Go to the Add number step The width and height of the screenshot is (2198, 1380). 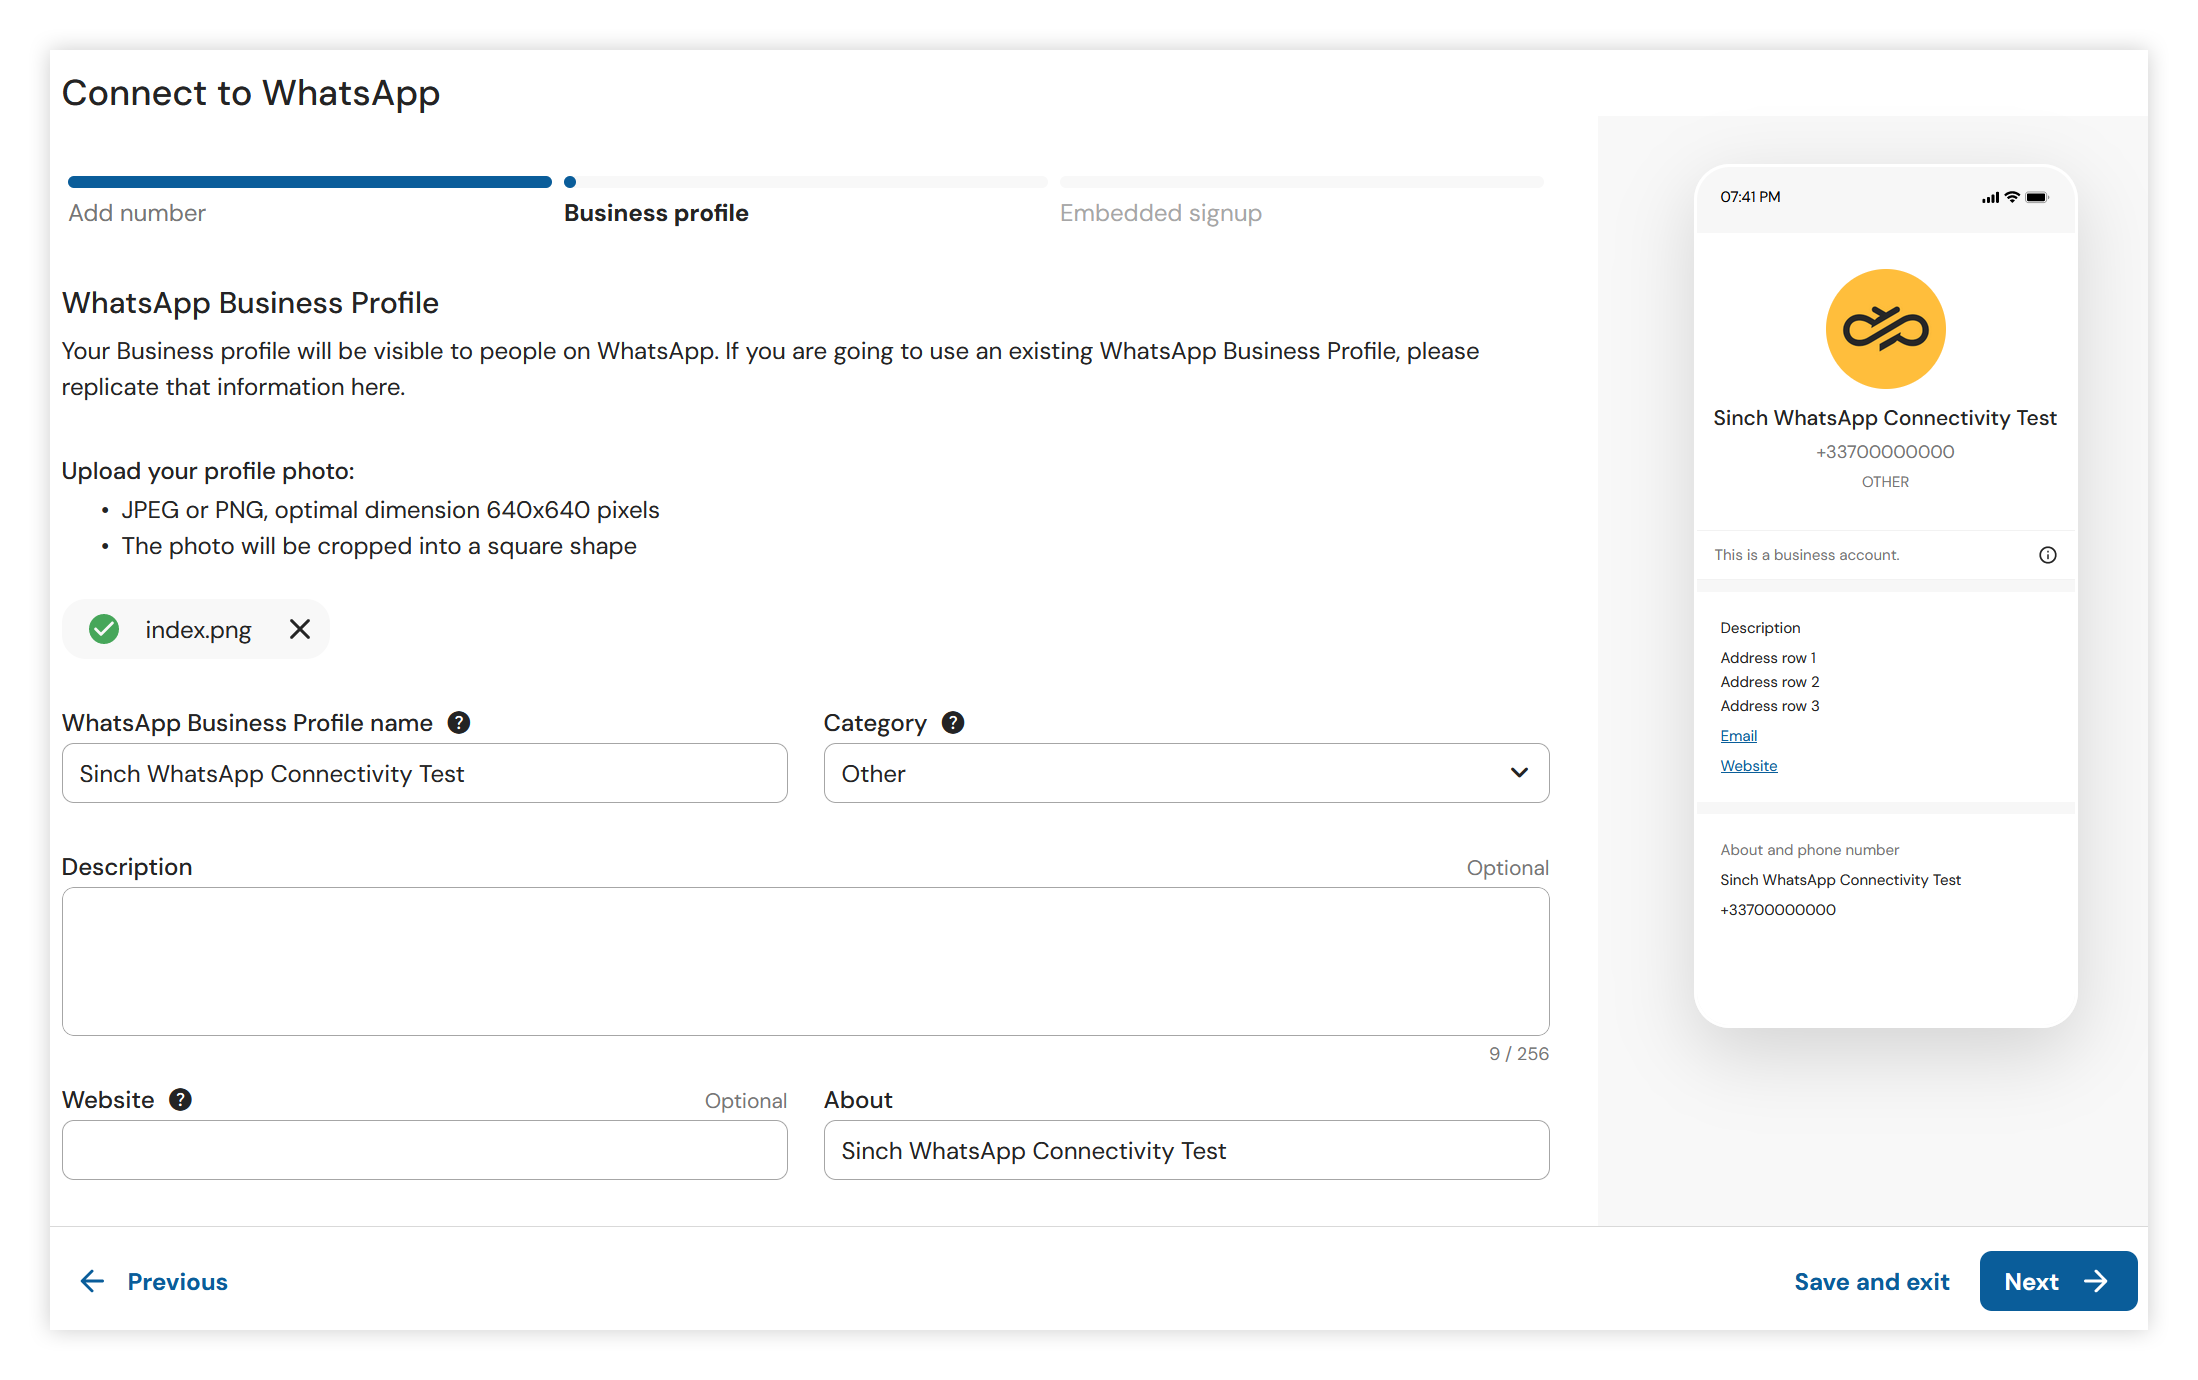(x=137, y=213)
